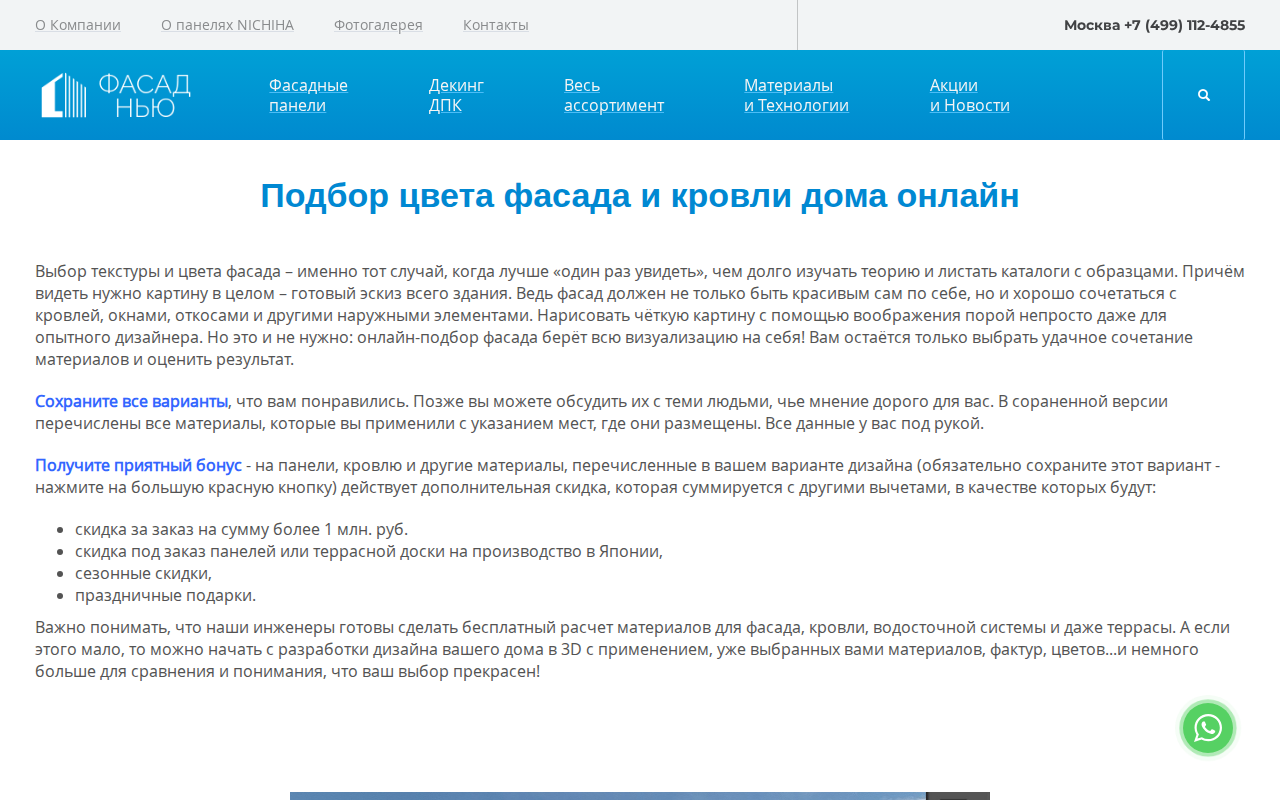Click heading Подбор цвета фасада и кровли
Screen dimensions: 1280x800
point(640,196)
